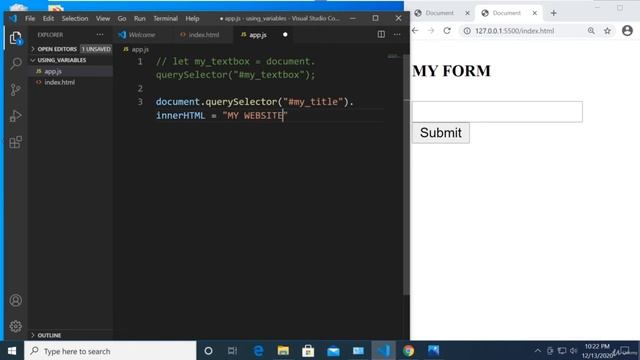Click the site info icon in address bar
The height and width of the screenshot is (360, 640).
(x=467, y=31)
